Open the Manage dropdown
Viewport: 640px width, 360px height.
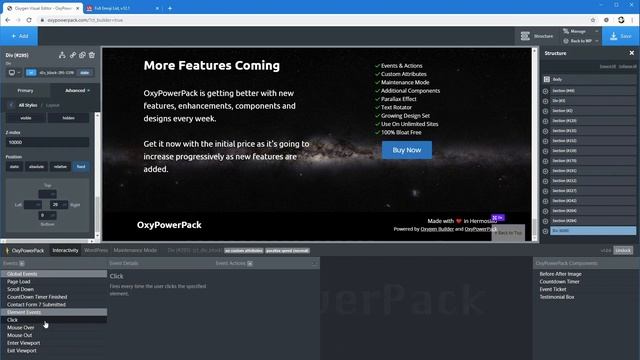pyautogui.click(x=580, y=31)
